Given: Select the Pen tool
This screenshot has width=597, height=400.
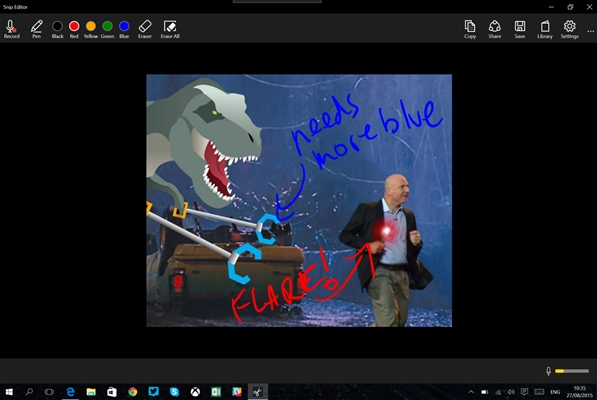Looking at the screenshot, I should click(x=37, y=29).
